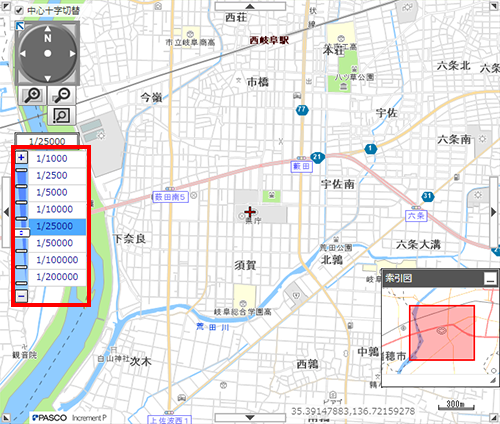This screenshot has height=424, width=500.
Task: Toggle the 中心十字切替 checkbox
Action: tap(19, 11)
